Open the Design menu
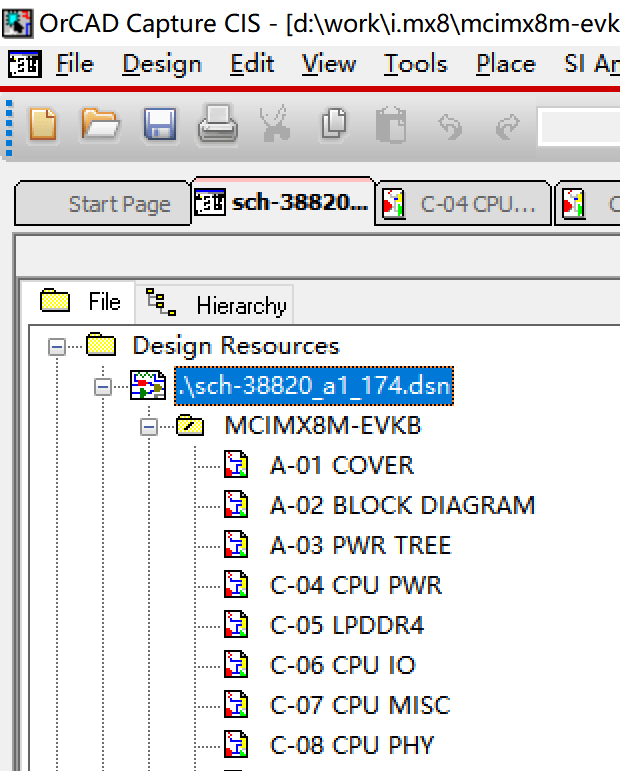 point(162,64)
